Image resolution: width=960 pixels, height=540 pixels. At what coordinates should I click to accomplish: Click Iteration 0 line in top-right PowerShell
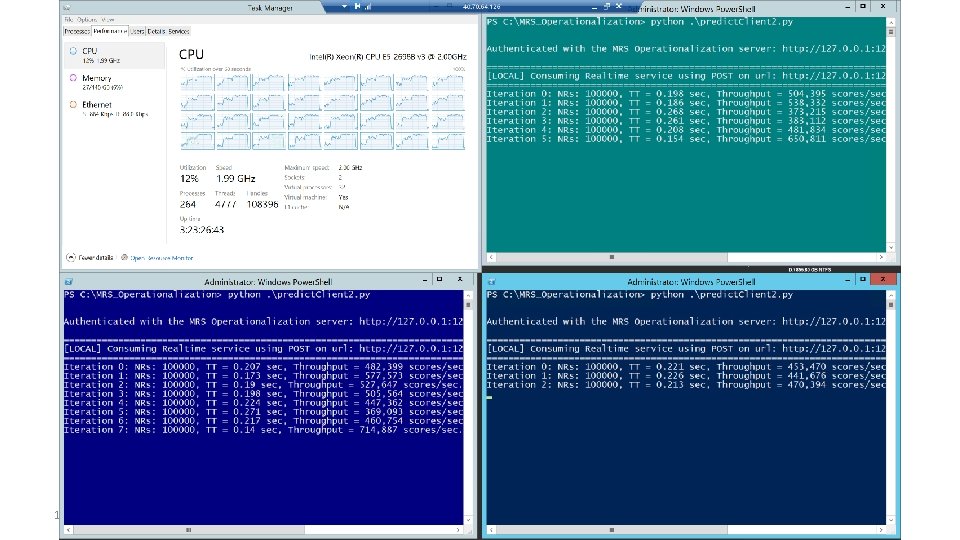click(x=686, y=94)
